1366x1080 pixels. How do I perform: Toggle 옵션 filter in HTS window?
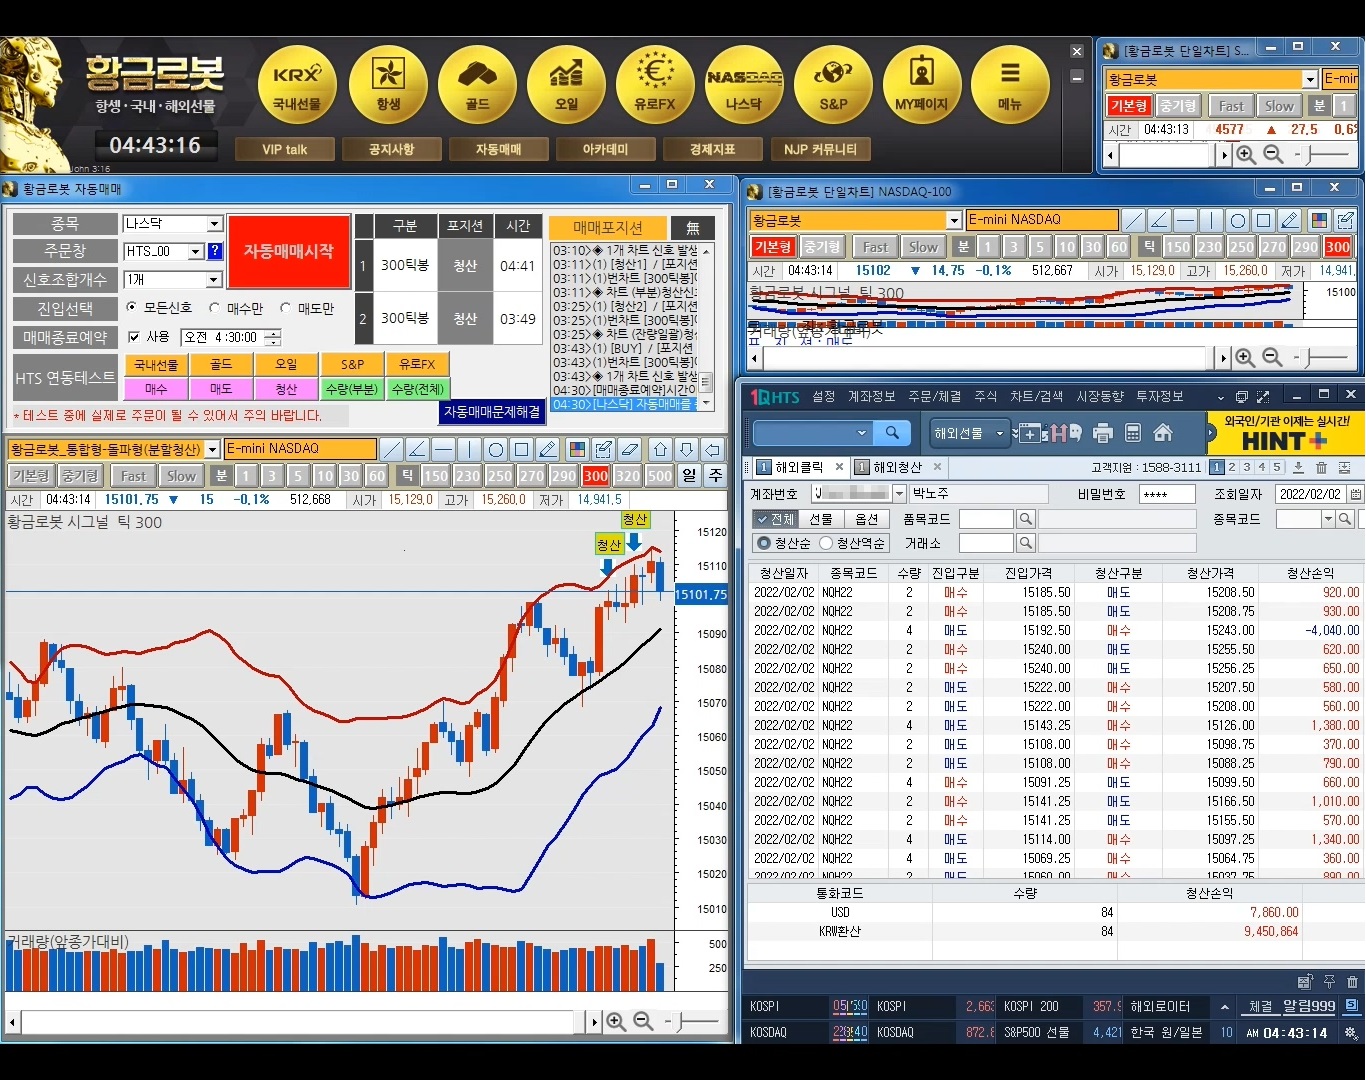(x=867, y=519)
